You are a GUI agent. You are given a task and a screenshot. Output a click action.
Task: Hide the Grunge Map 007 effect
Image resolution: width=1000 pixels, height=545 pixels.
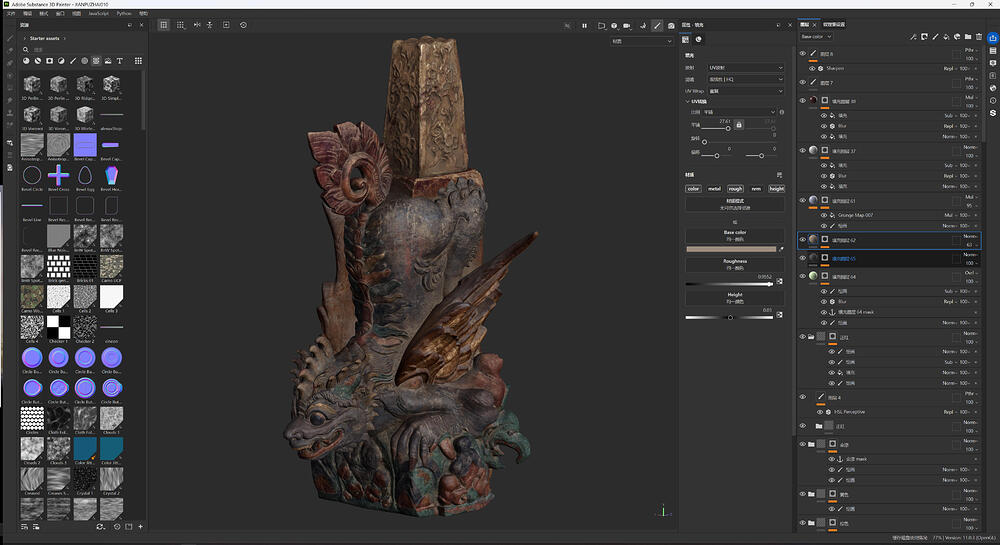point(824,215)
